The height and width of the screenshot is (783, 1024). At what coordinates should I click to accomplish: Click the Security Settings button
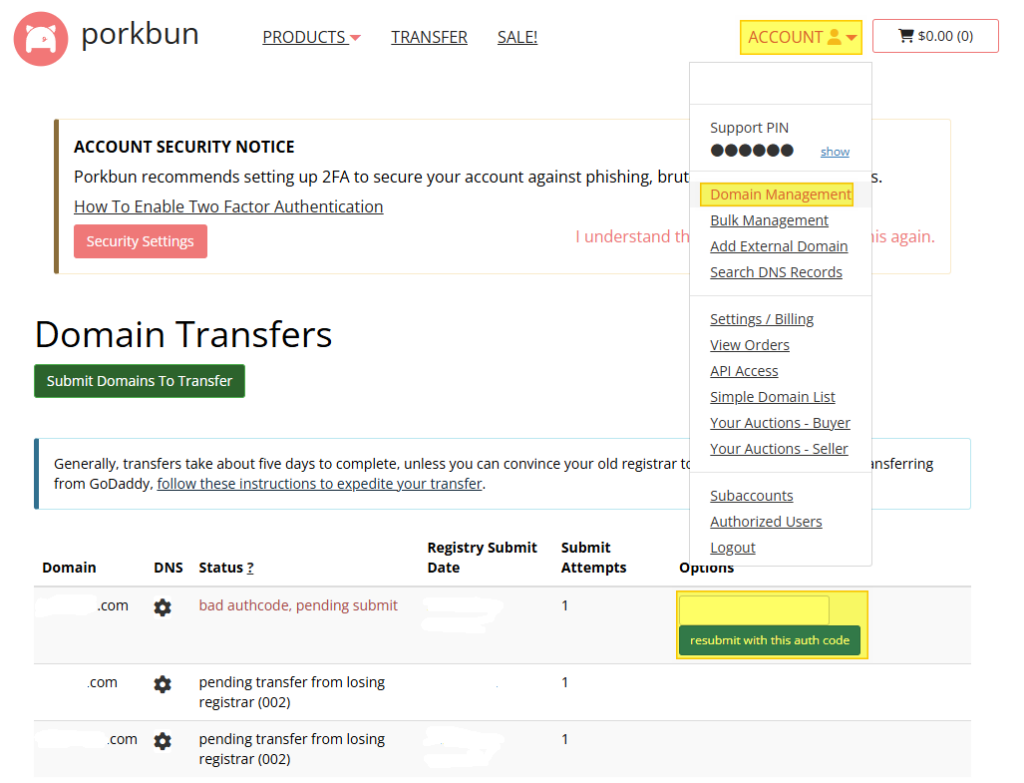(x=140, y=242)
